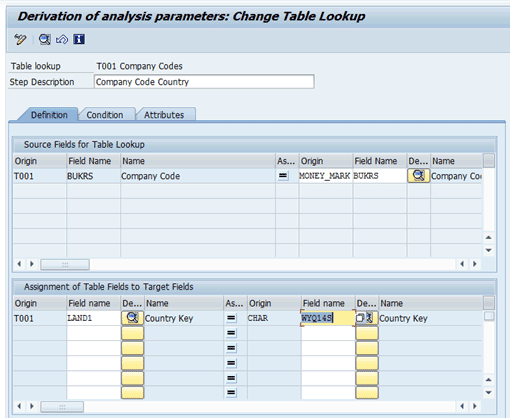Open value help icon next to WYQ14S
The height and width of the screenshot is (418, 510).
367,318
